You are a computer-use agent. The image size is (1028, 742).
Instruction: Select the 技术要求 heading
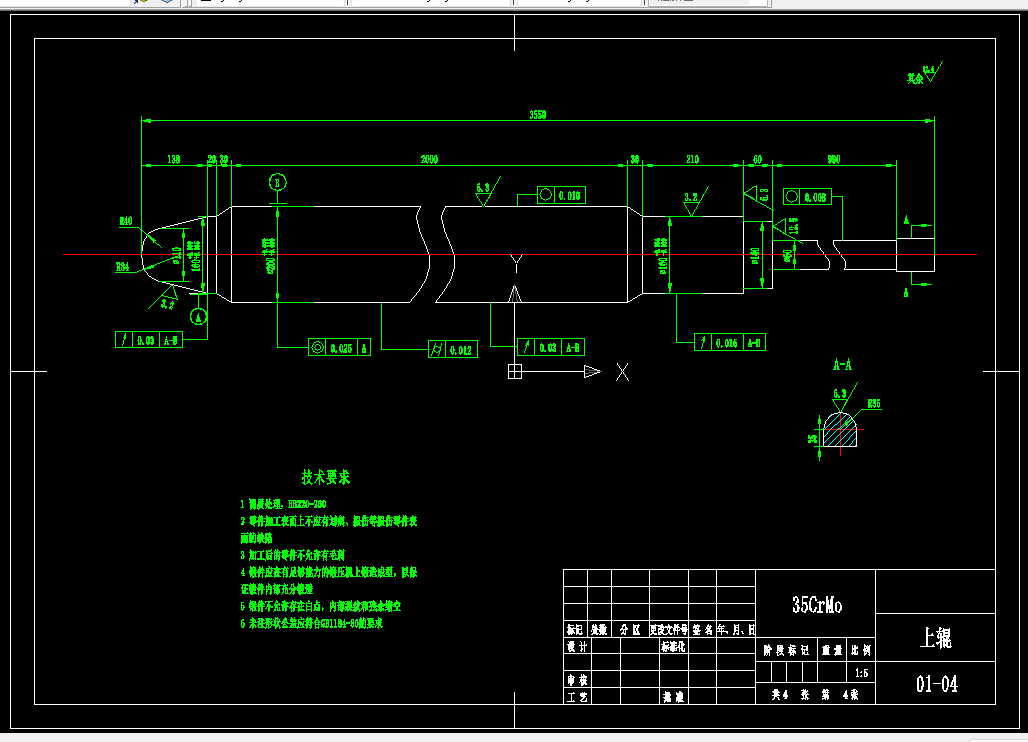pyautogui.click(x=326, y=477)
